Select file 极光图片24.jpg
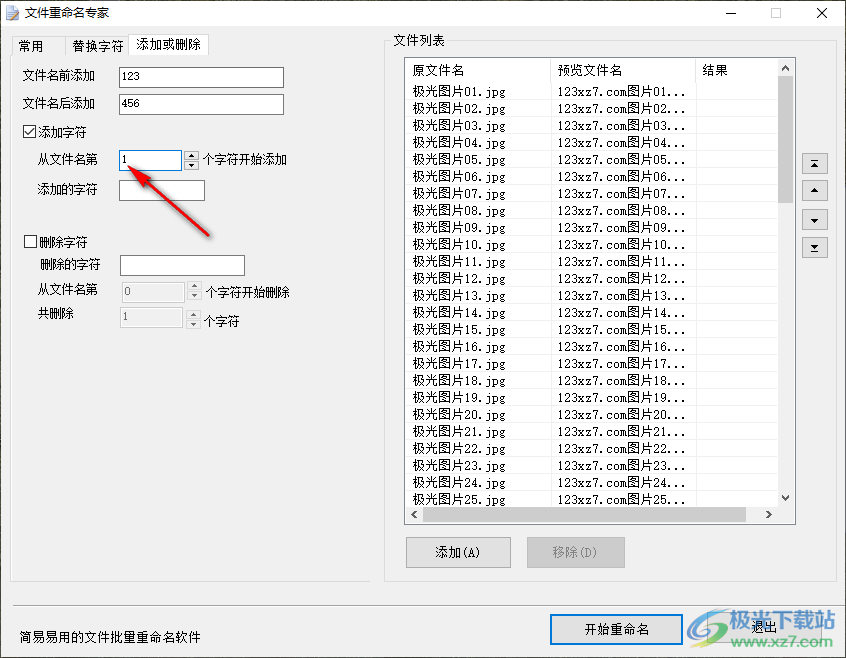 [459, 483]
